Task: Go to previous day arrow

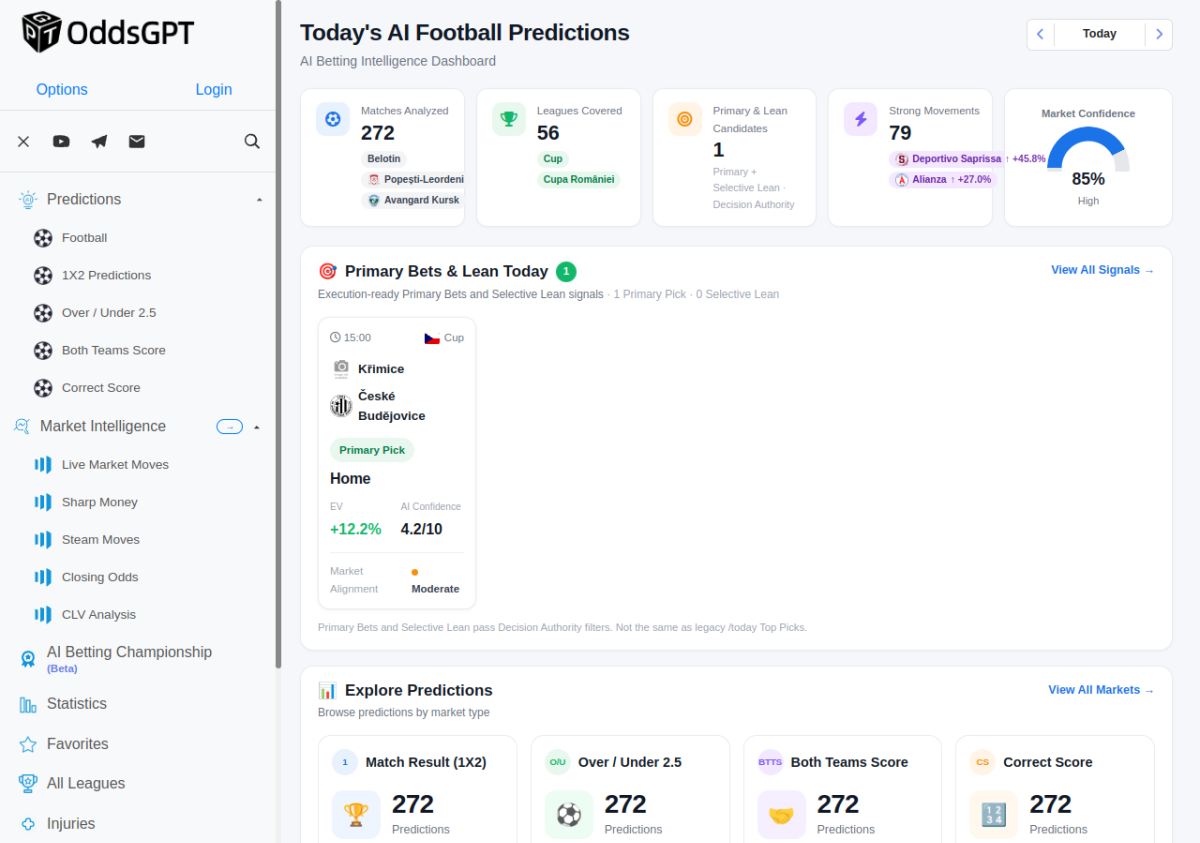Action: click(1040, 34)
